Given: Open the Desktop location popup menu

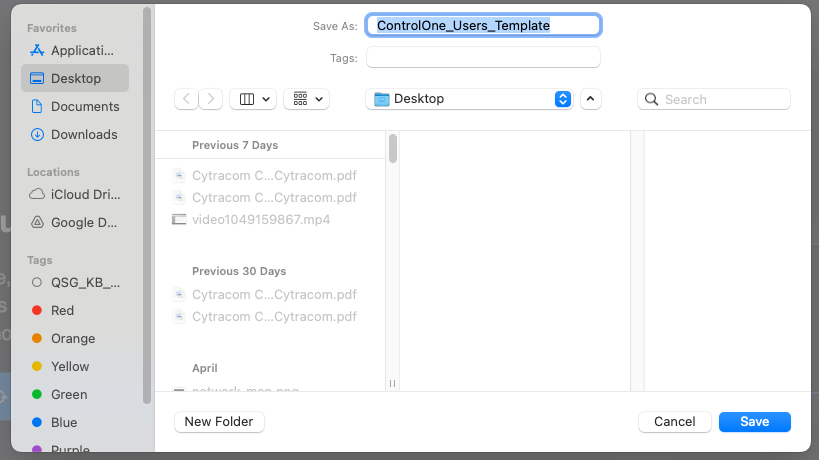Looking at the screenshot, I should [x=468, y=99].
